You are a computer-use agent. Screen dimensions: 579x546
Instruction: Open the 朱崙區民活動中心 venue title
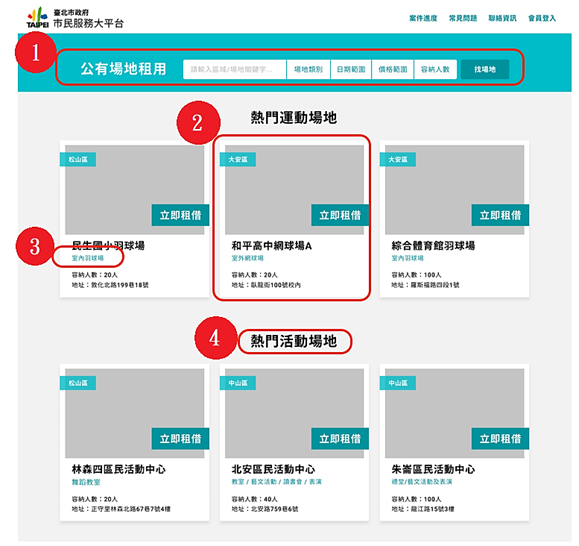coord(433,469)
